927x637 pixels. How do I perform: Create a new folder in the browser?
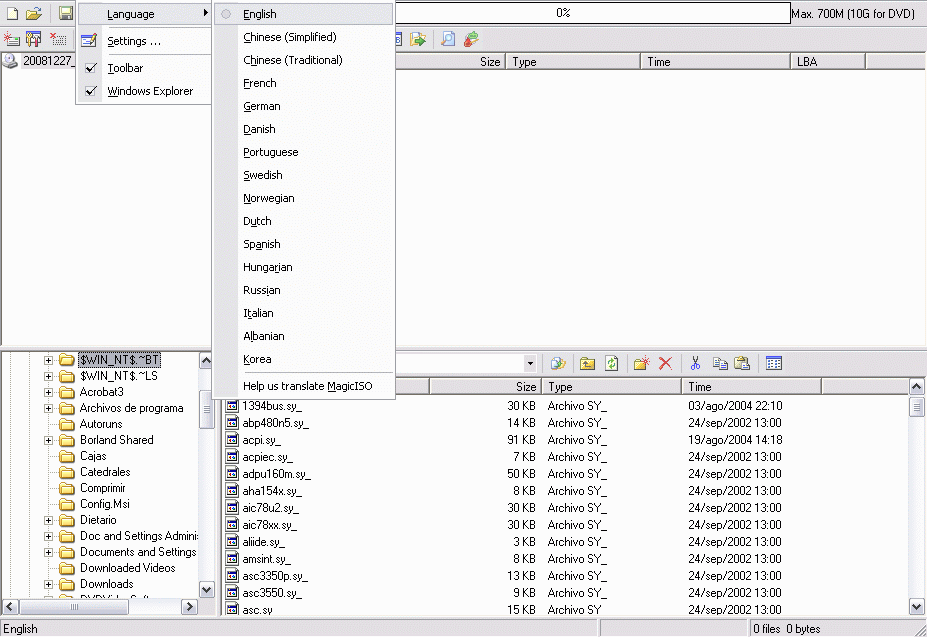click(x=642, y=363)
